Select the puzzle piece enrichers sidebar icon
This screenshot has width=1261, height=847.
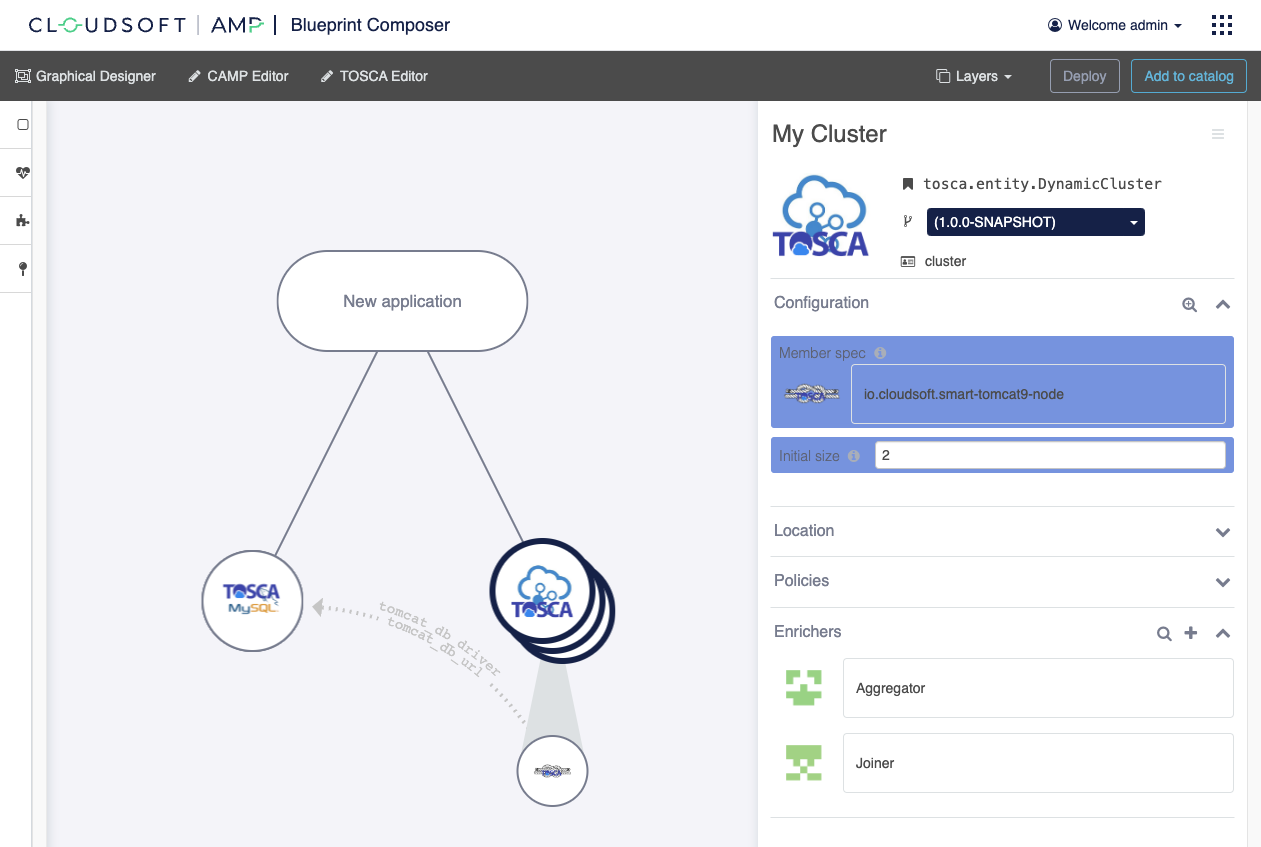click(23, 221)
